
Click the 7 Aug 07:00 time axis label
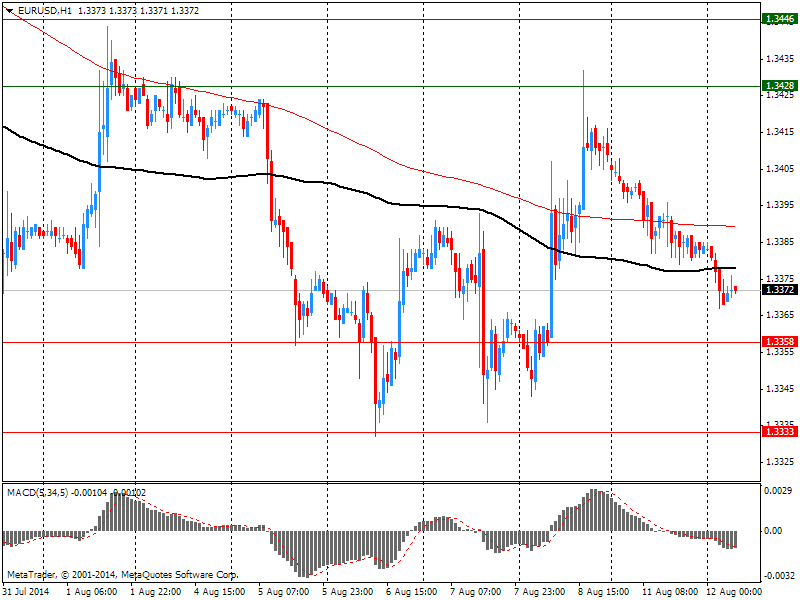click(476, 592)
